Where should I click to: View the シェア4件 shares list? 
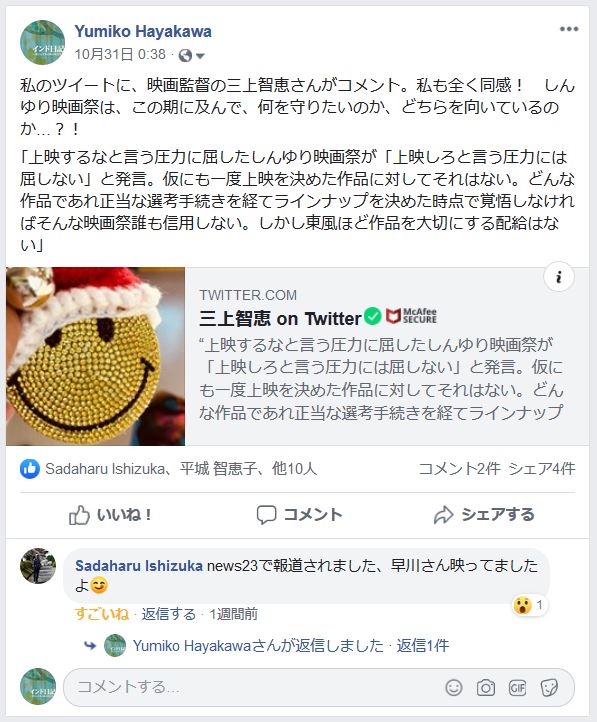pyautogui.click(x=542, y=469)
